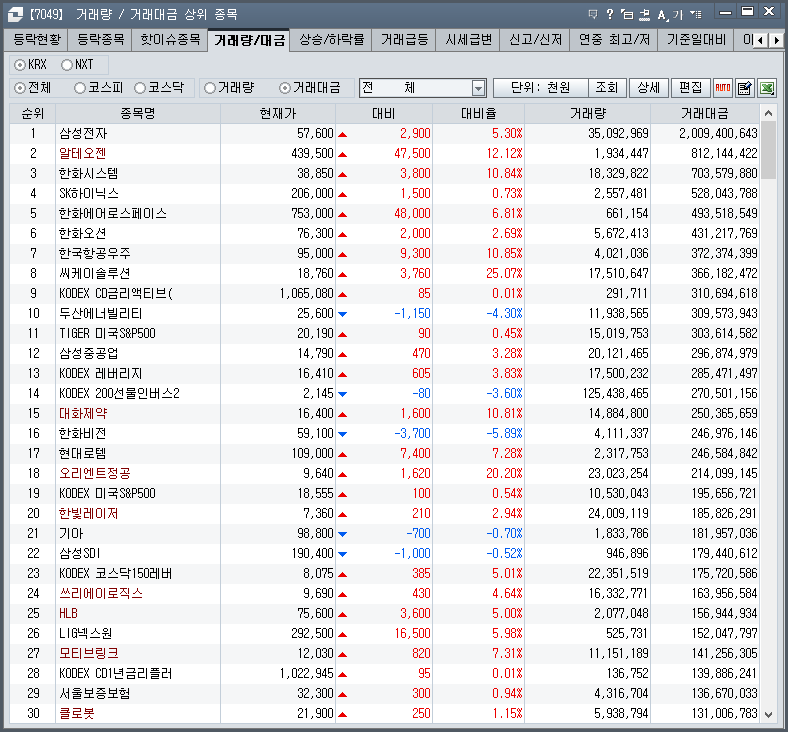
Task: Switch to the 시세급변 tab
Action: [x=468, y=40]
